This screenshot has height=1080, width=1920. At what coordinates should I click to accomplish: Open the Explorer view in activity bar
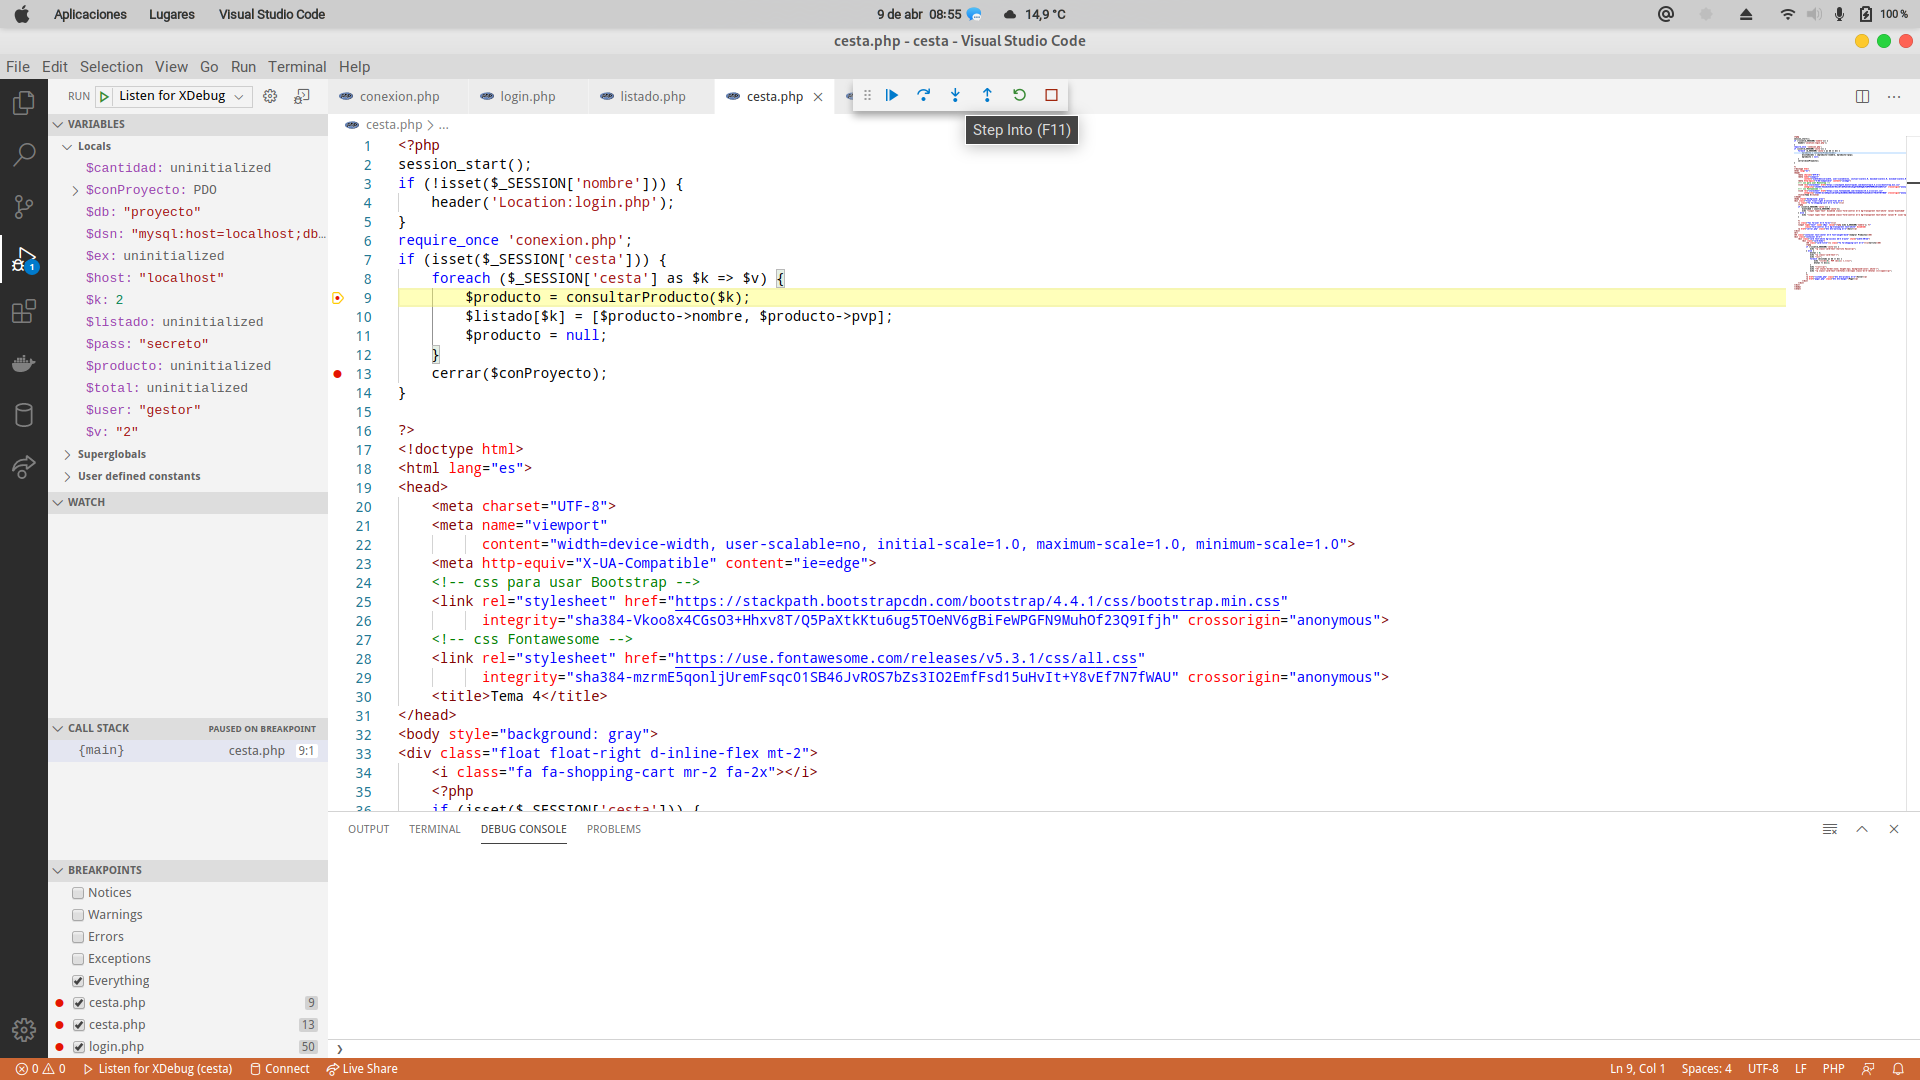click(x=24, y=103)
